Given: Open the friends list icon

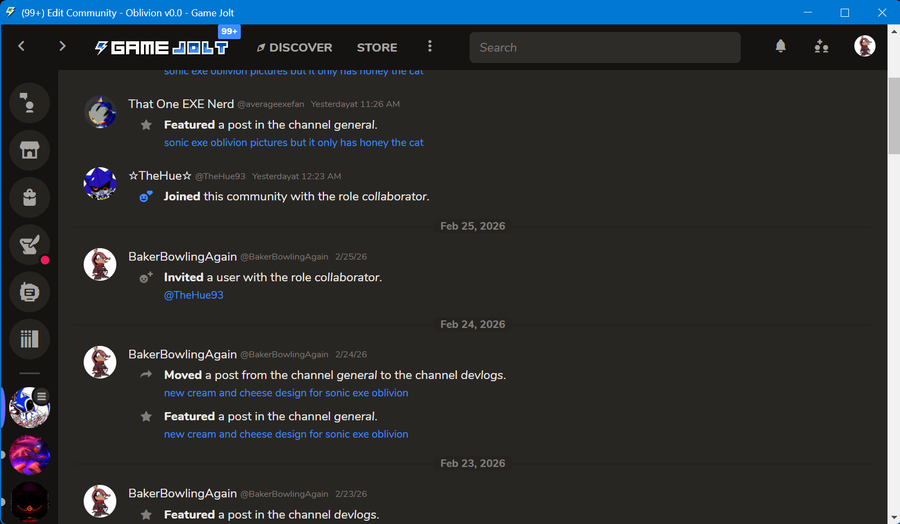Looking at the screenshot, I should [x=821, y=47].
